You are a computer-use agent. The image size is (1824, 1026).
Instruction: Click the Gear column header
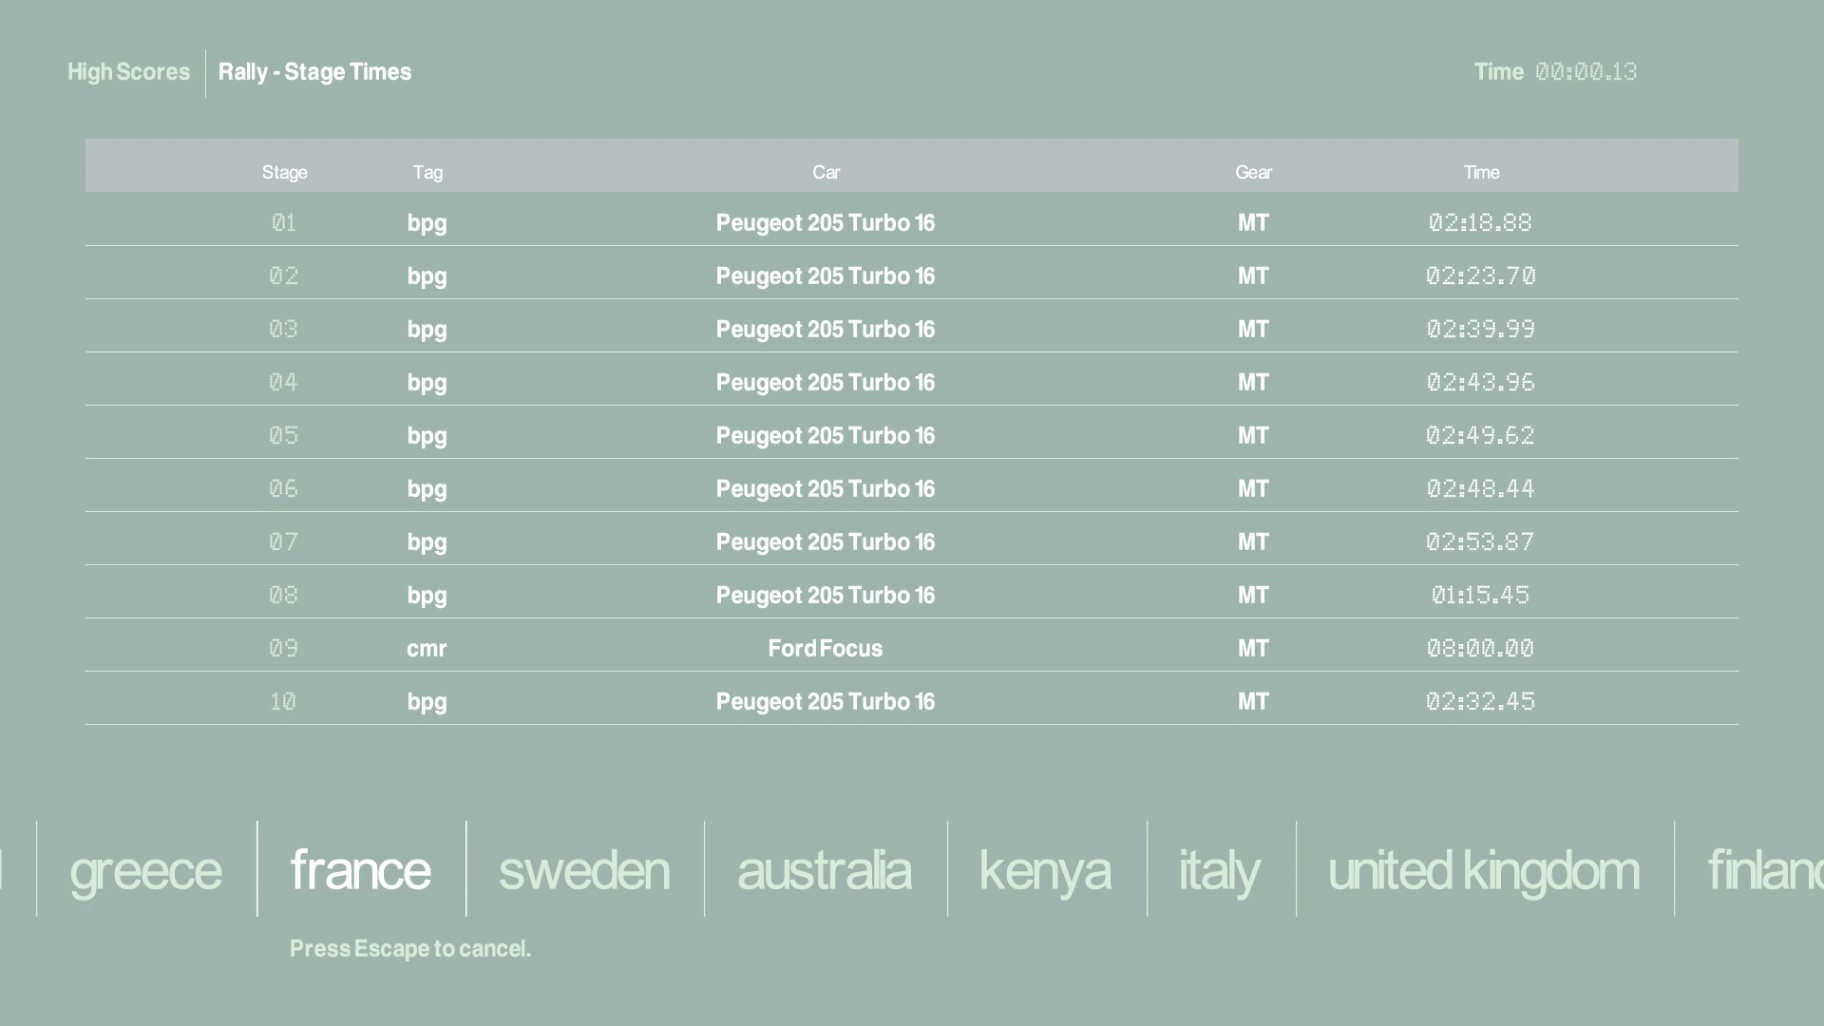1253,172
